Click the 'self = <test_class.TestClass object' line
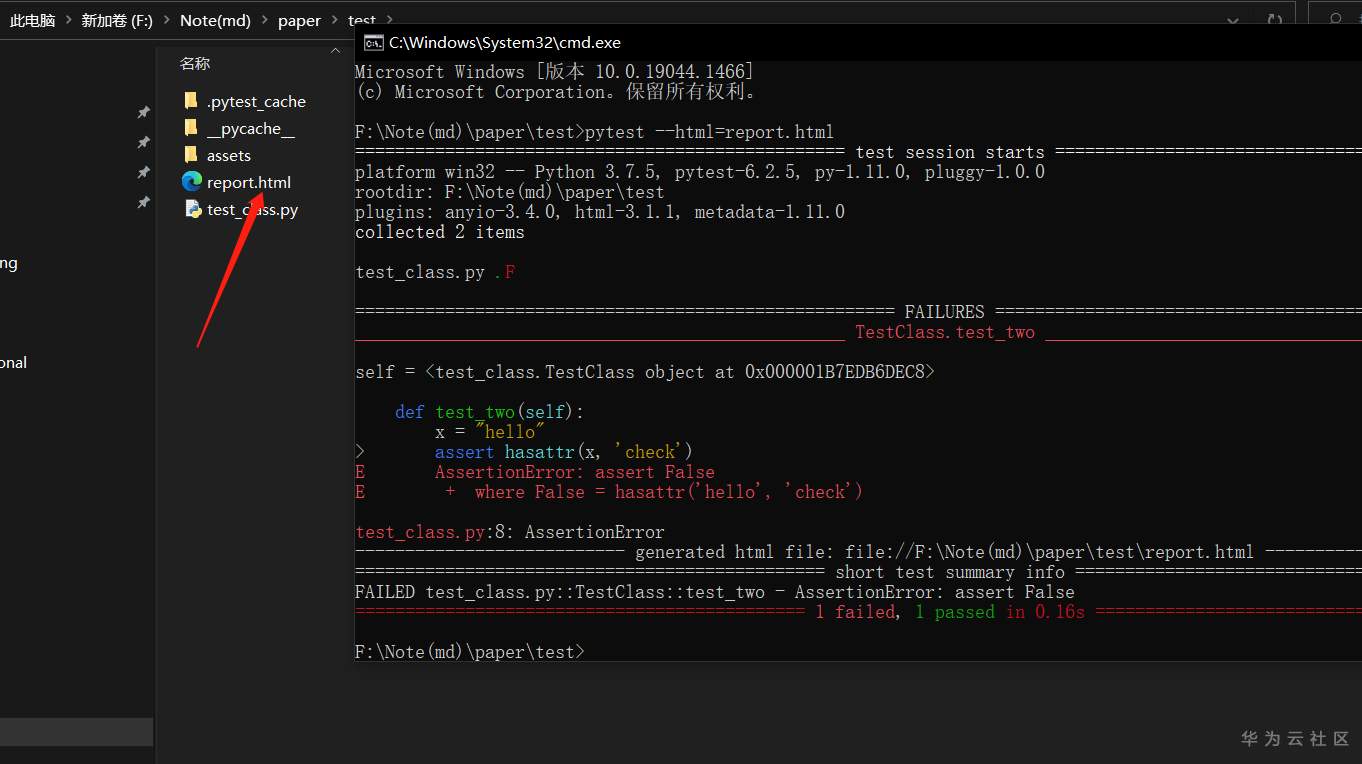The image size is (1362, 764). pos(645,372)
